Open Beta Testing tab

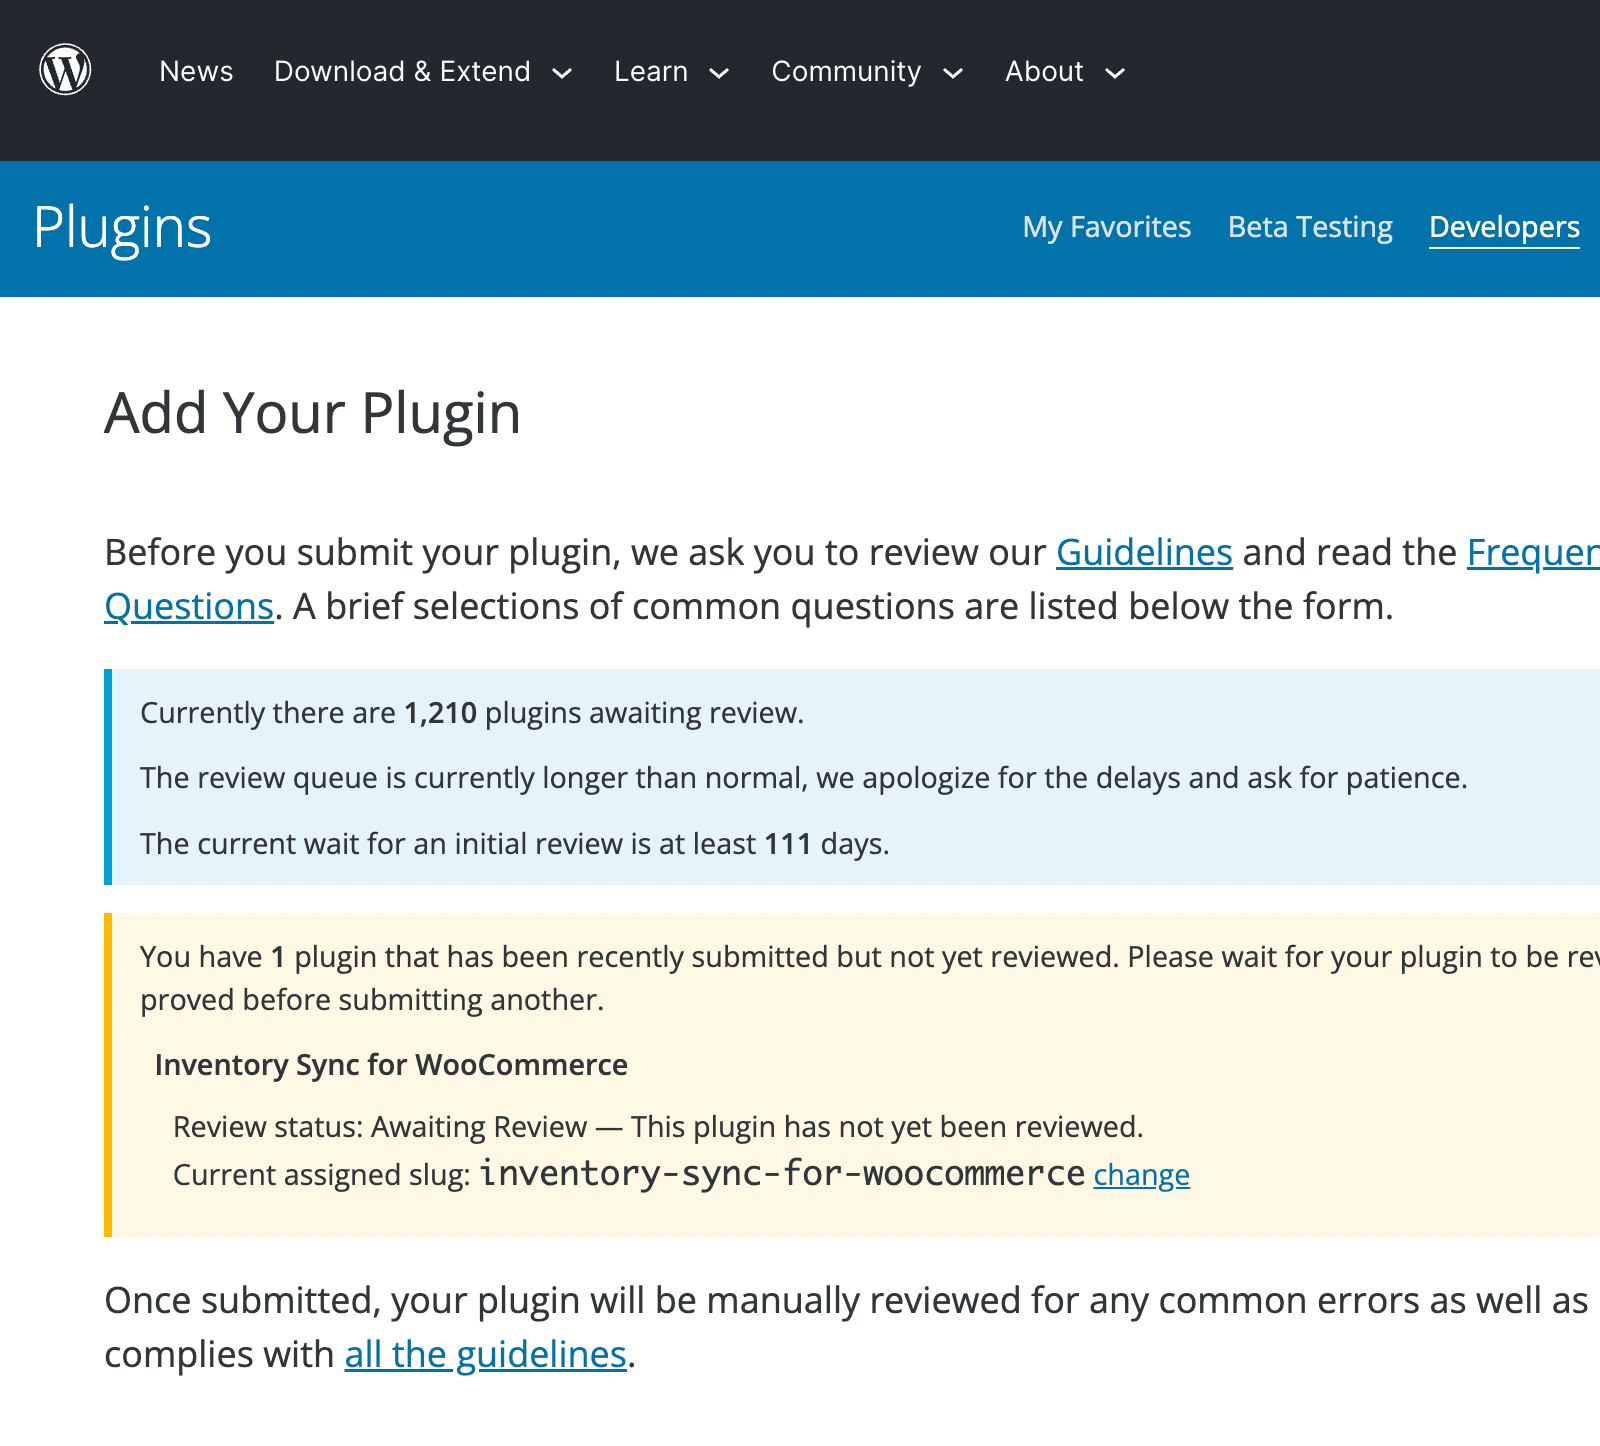click(1310, 227)
